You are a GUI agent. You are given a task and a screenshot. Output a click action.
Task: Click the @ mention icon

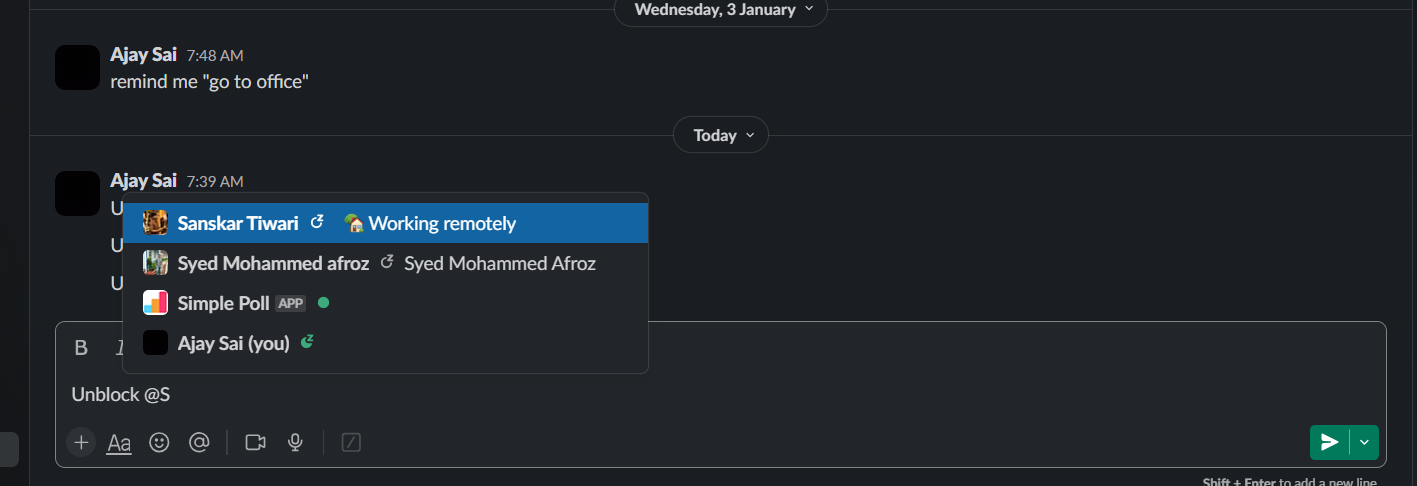pyautogui.click(x=199, y=442)
